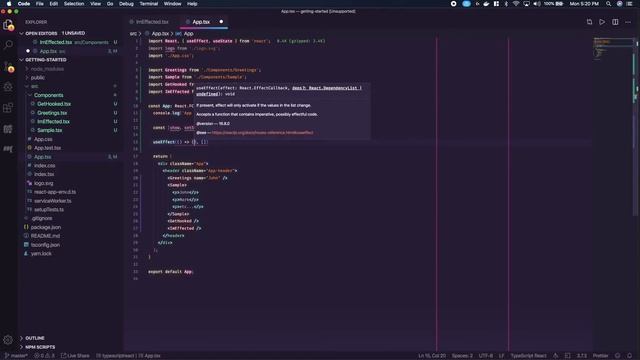Open logo.svg in file explorer
This screenshot has height=360, width=640.
43,184
